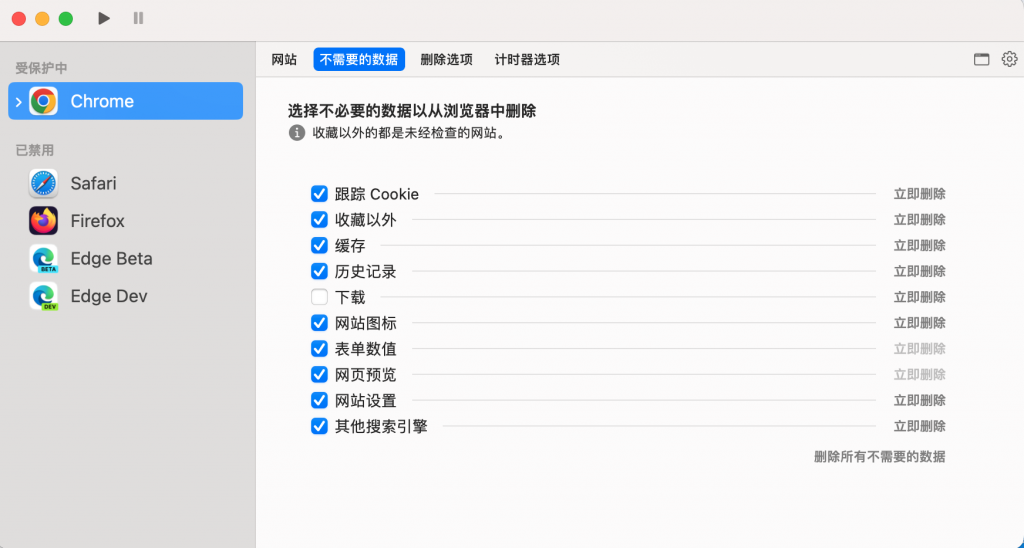Select the Safari label in 已禁用 list

click(x=93, y=184)
